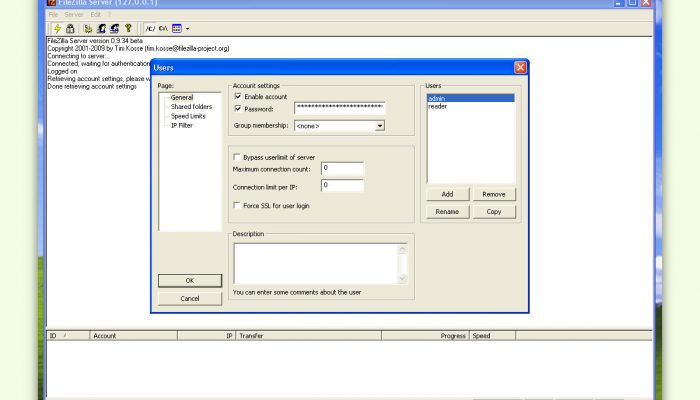Click the yellow question mark help icon
The width and height of the screenshot is (700, 400).
128,29
